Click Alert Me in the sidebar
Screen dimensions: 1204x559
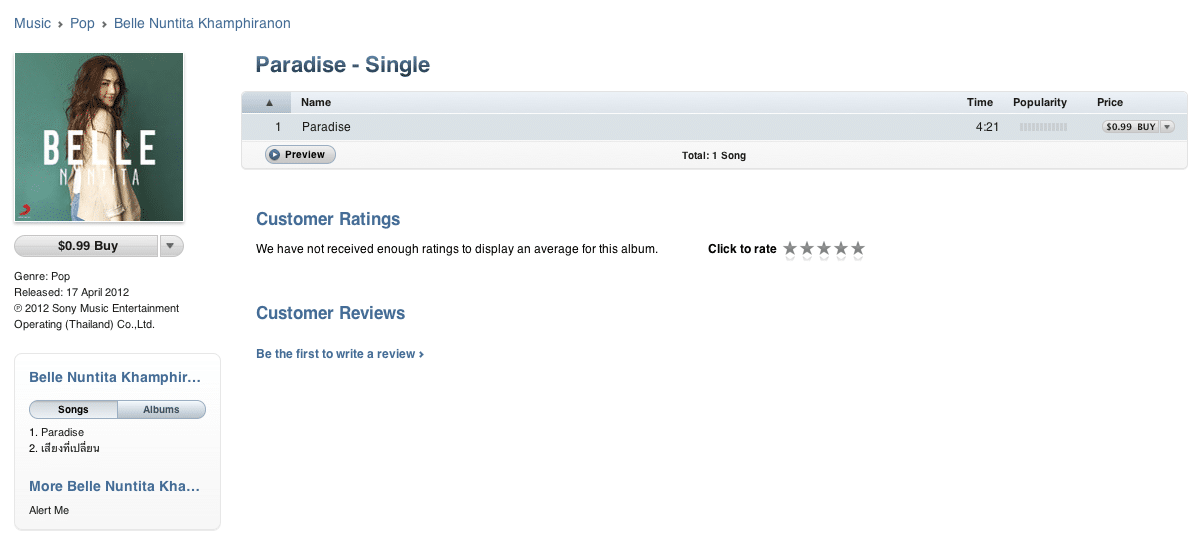pyautogui.click(x=49, y=510)
